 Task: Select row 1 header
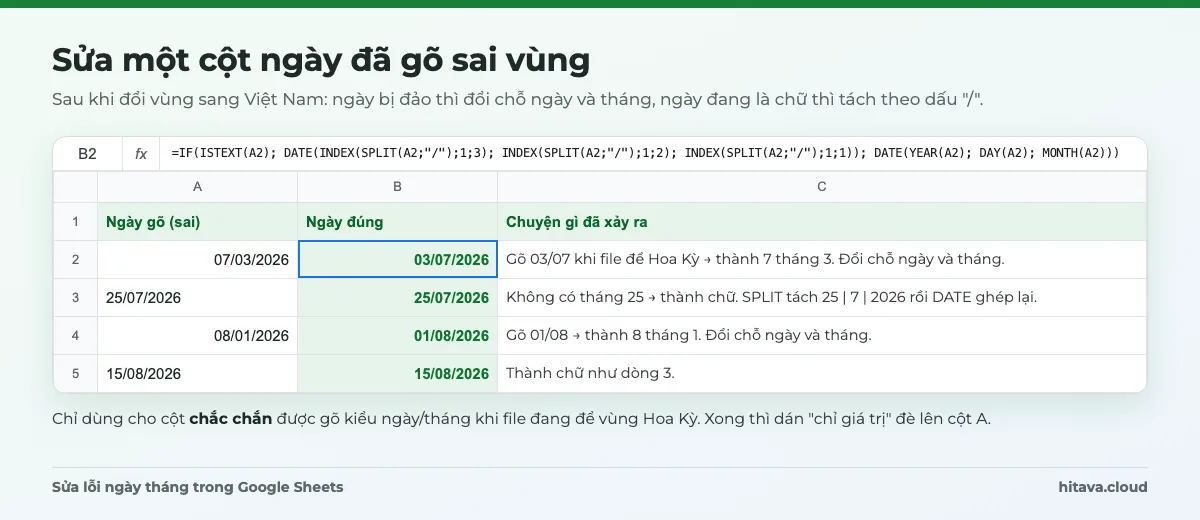click(75, 222)
